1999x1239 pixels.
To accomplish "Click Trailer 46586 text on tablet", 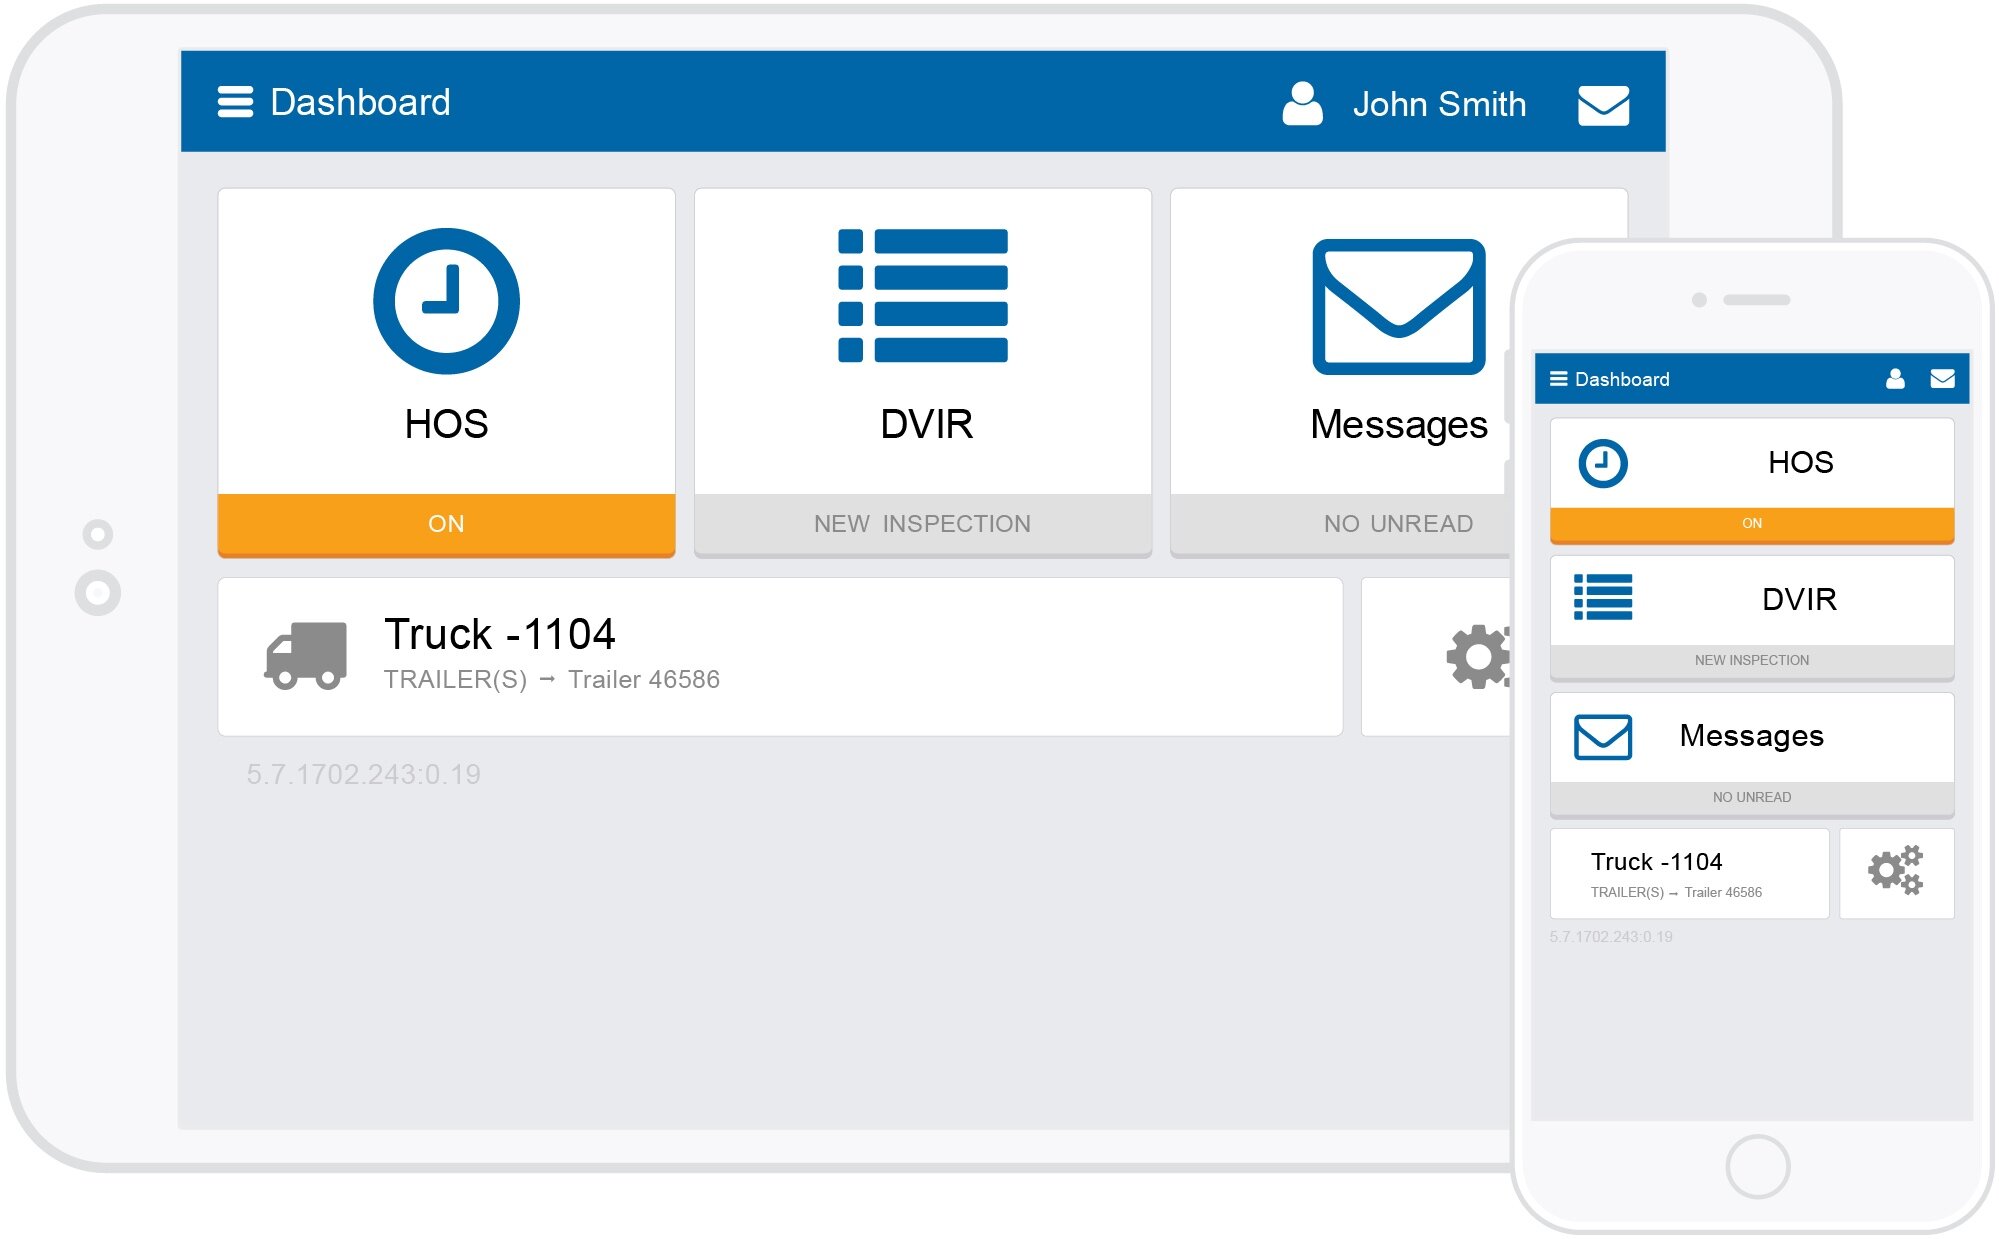I will pyautogui.click(x=644, y=680).
